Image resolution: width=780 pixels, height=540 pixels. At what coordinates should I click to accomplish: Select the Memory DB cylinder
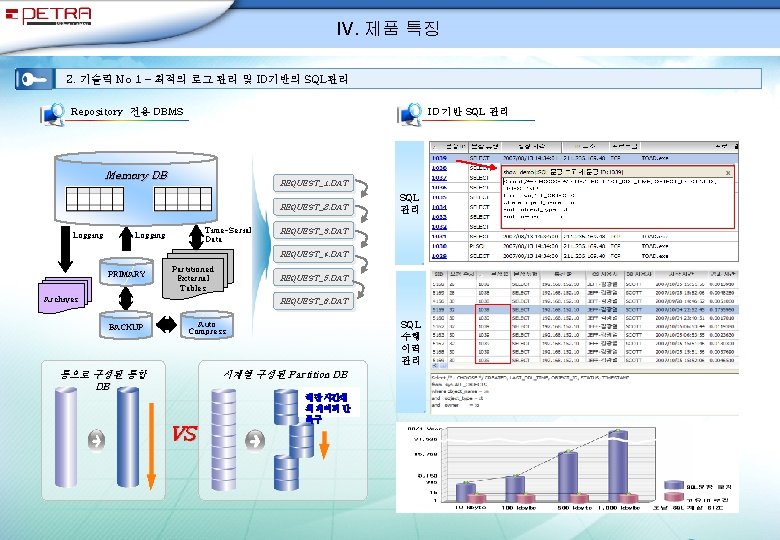click(x=135, y=188)
